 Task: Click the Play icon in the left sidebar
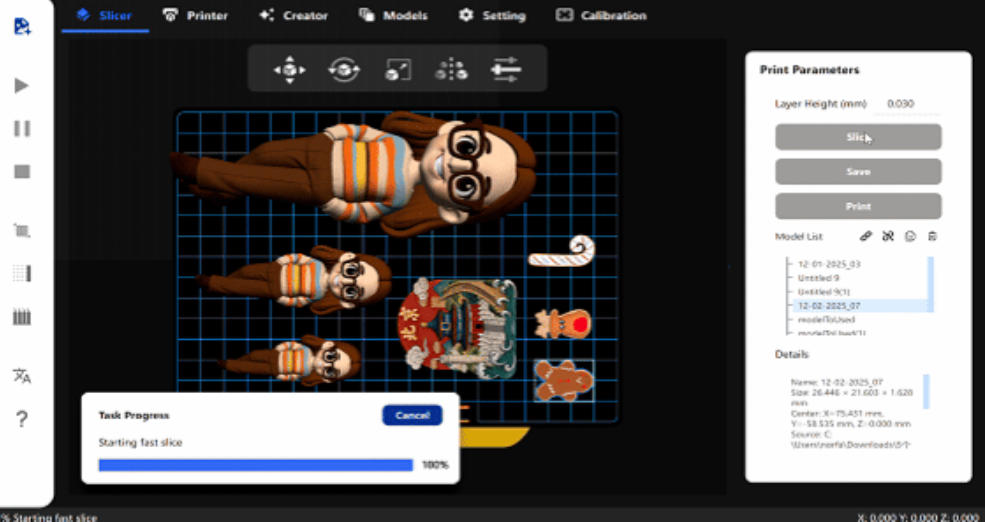tap(21, 86)
